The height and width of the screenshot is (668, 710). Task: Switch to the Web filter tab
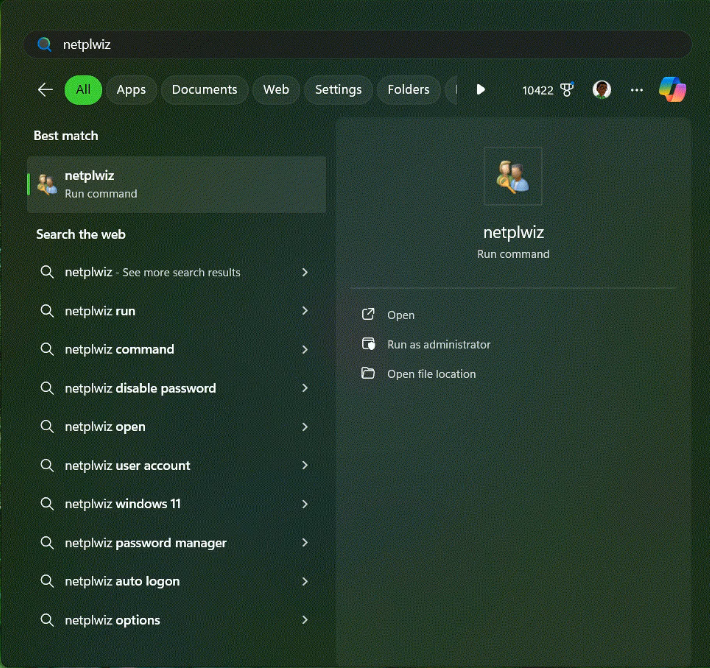[276, 90]
